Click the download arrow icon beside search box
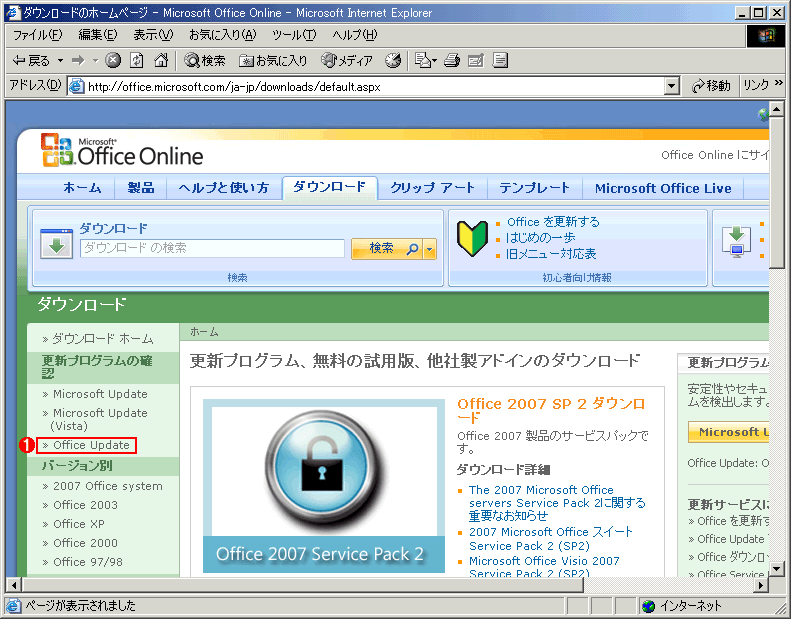The width and height of the screenshot is (791, 619). point(56,244)
